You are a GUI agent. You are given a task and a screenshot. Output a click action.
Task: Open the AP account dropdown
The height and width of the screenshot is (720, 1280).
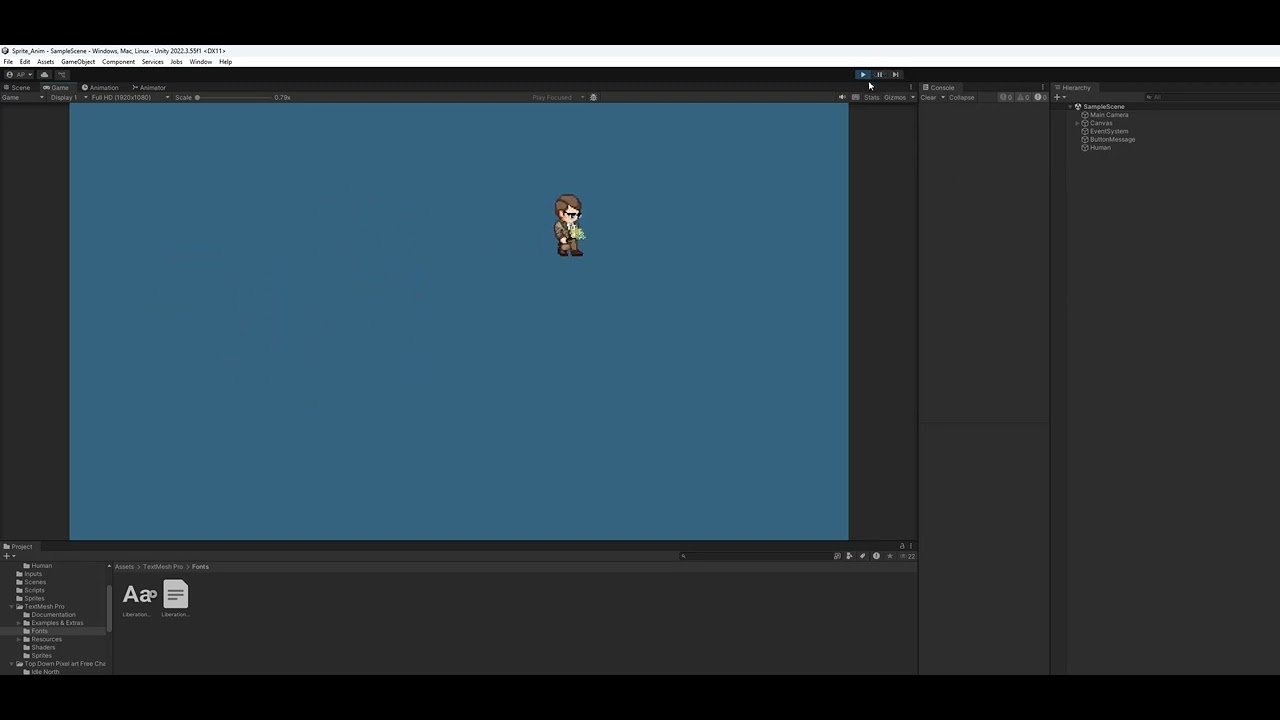pyautogui.click(x=19, y=74)
